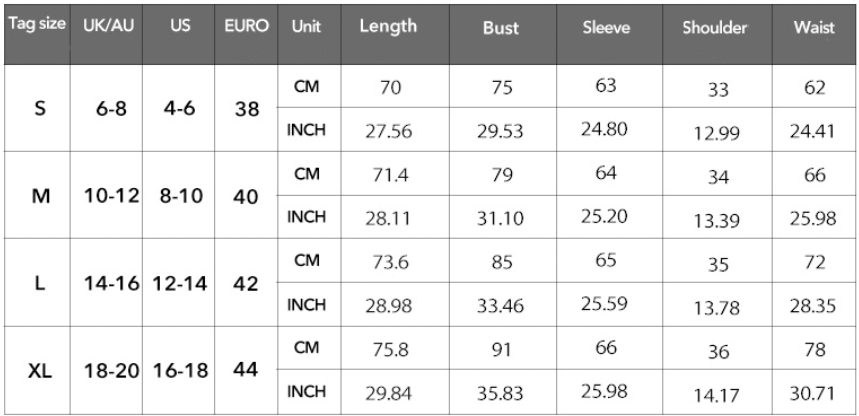The image size is (859, 416).
Task: Select the Sleeve column header
Action: click(606, 28)
